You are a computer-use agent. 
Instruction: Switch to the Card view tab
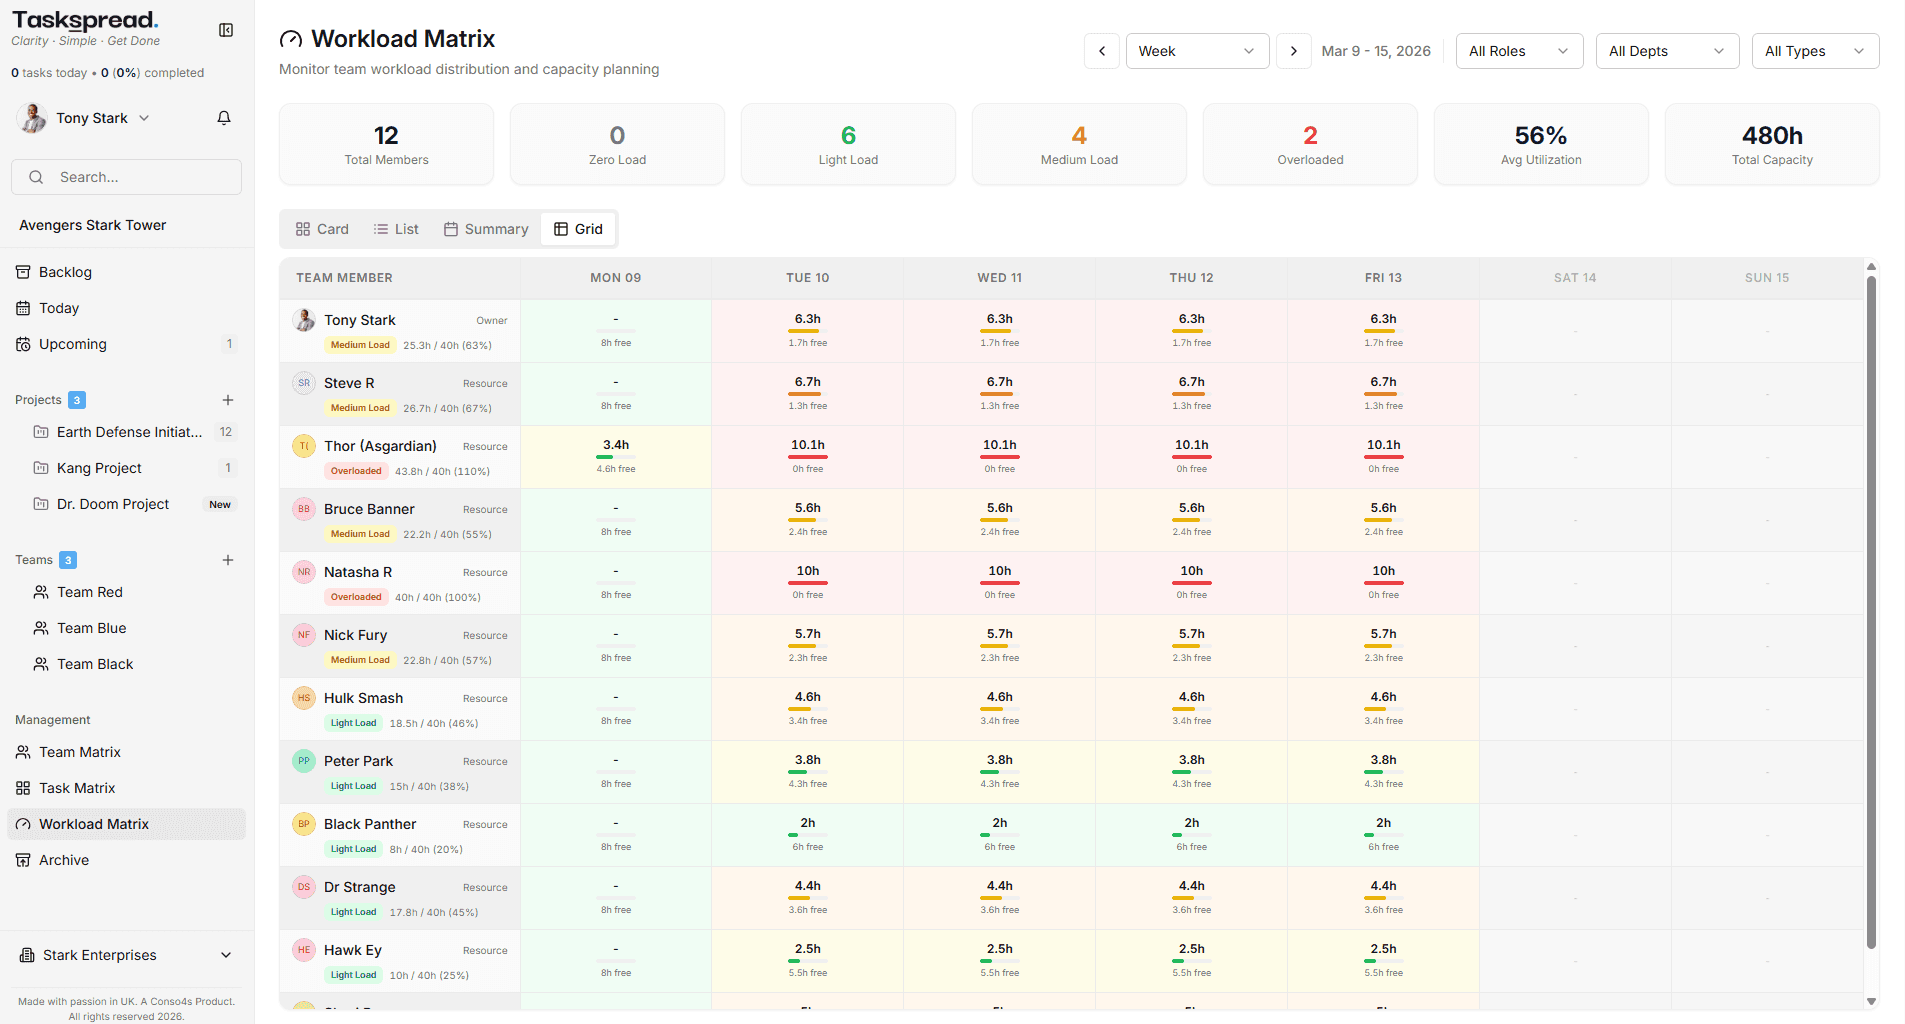click(x=321, y=228)
